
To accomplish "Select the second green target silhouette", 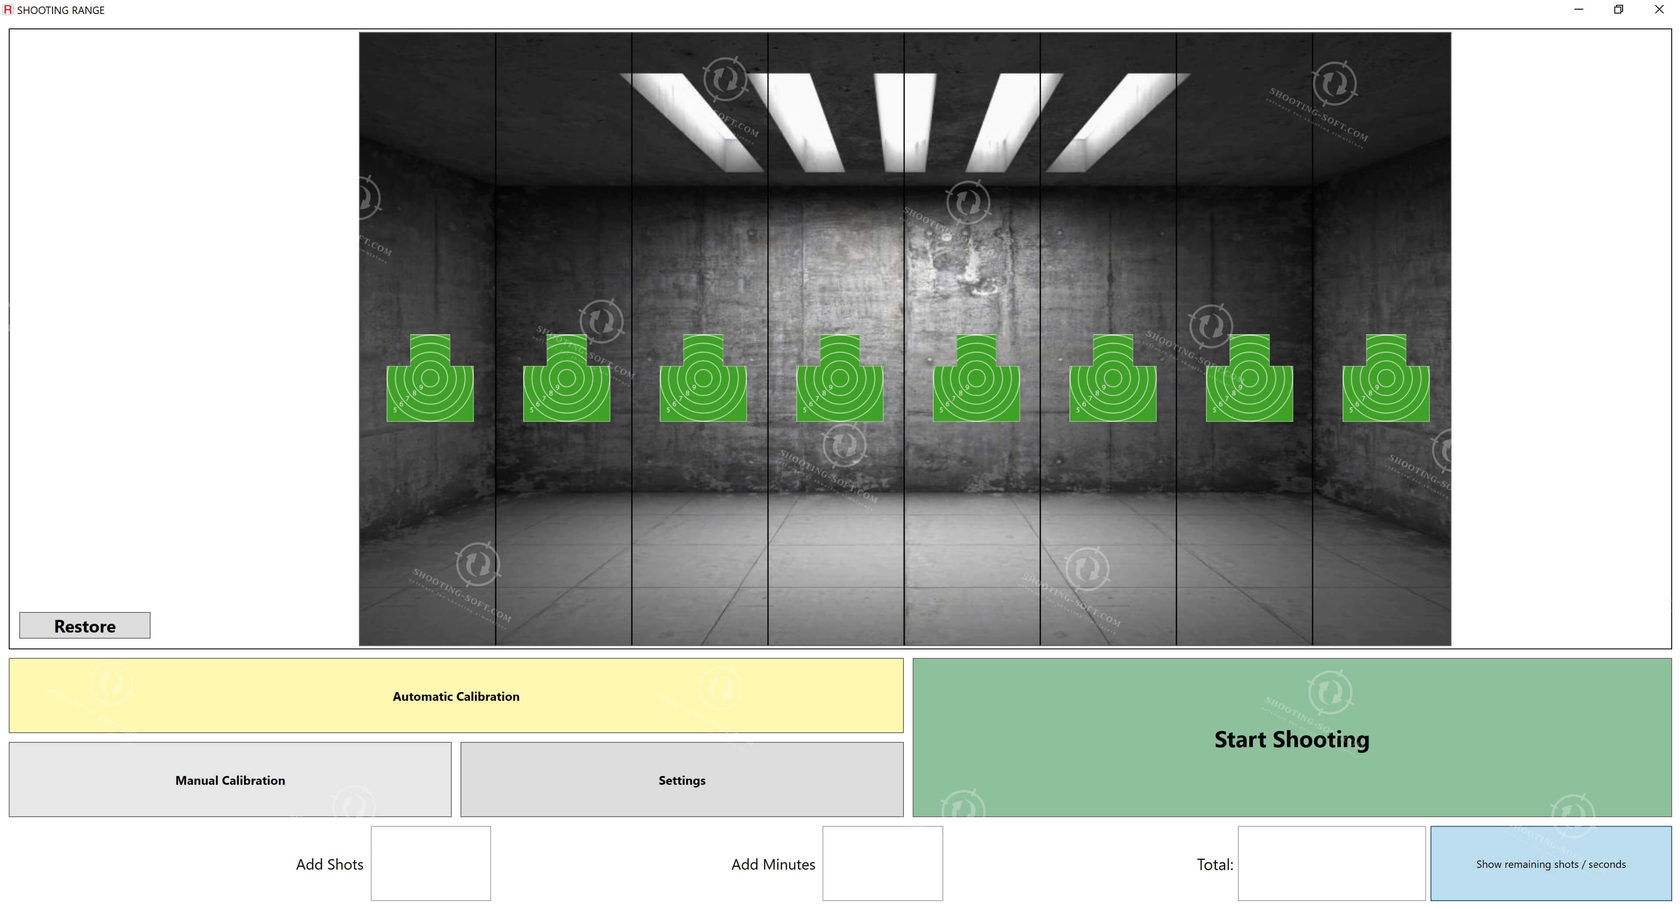I will (x=567, y=380).
